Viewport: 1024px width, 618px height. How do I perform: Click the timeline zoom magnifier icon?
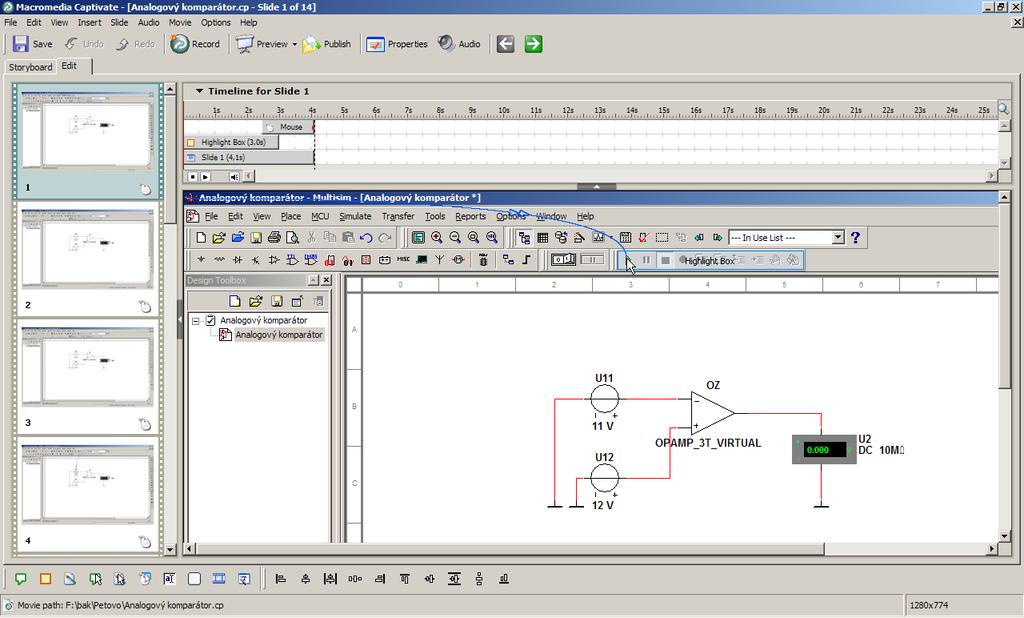[1004, 109]
